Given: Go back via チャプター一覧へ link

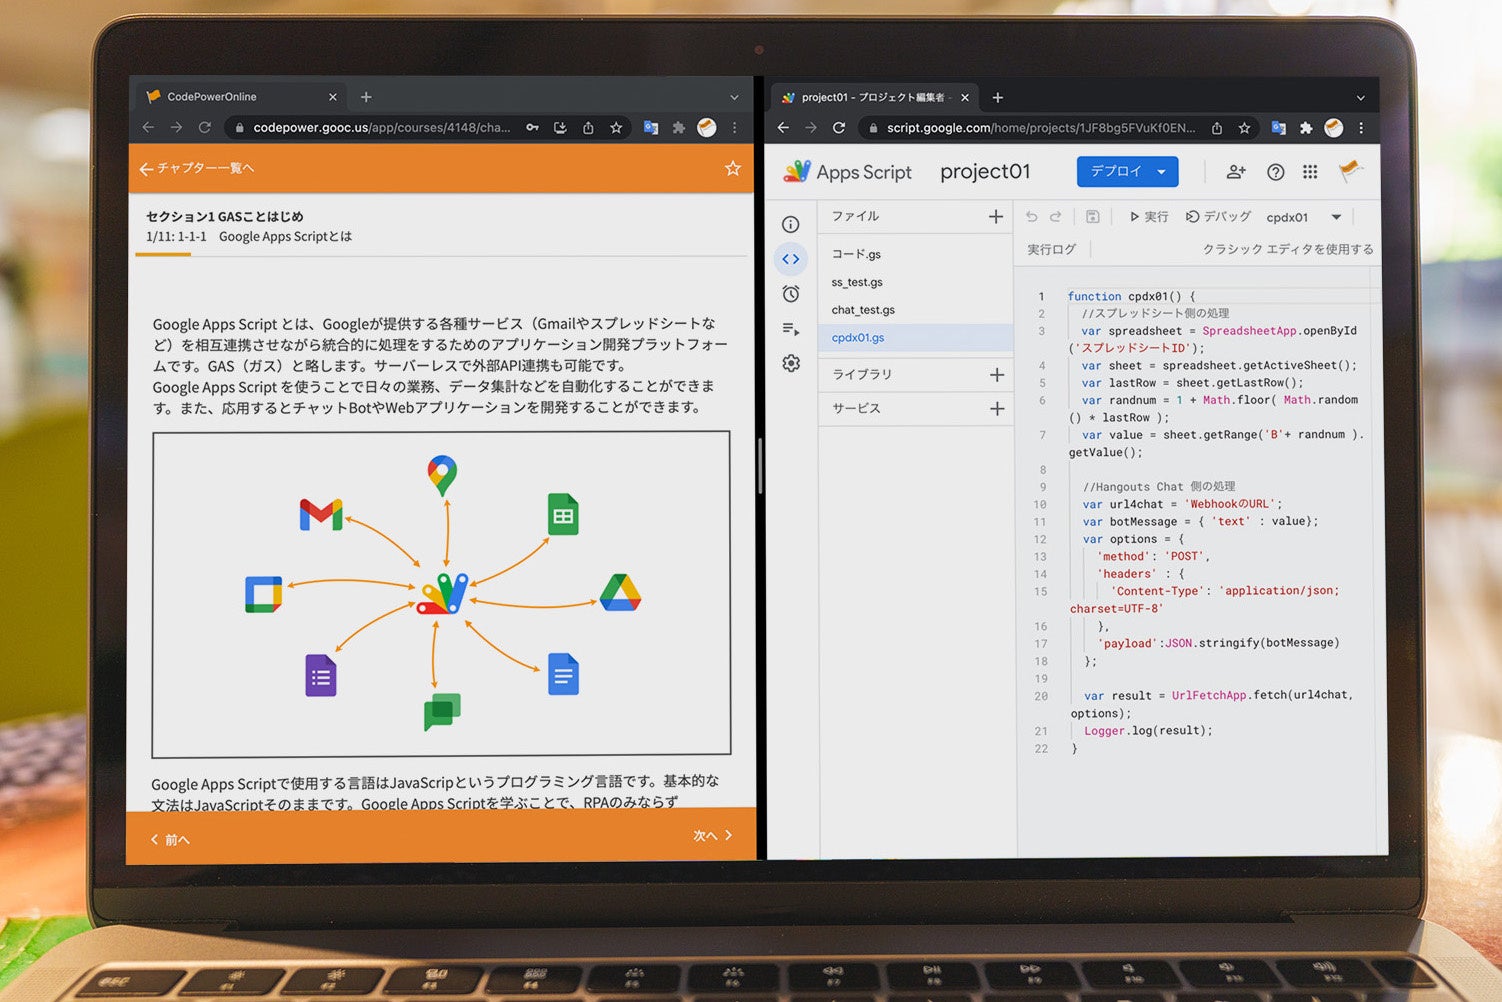Looking at the screenshot, I should tap(197, 168).
